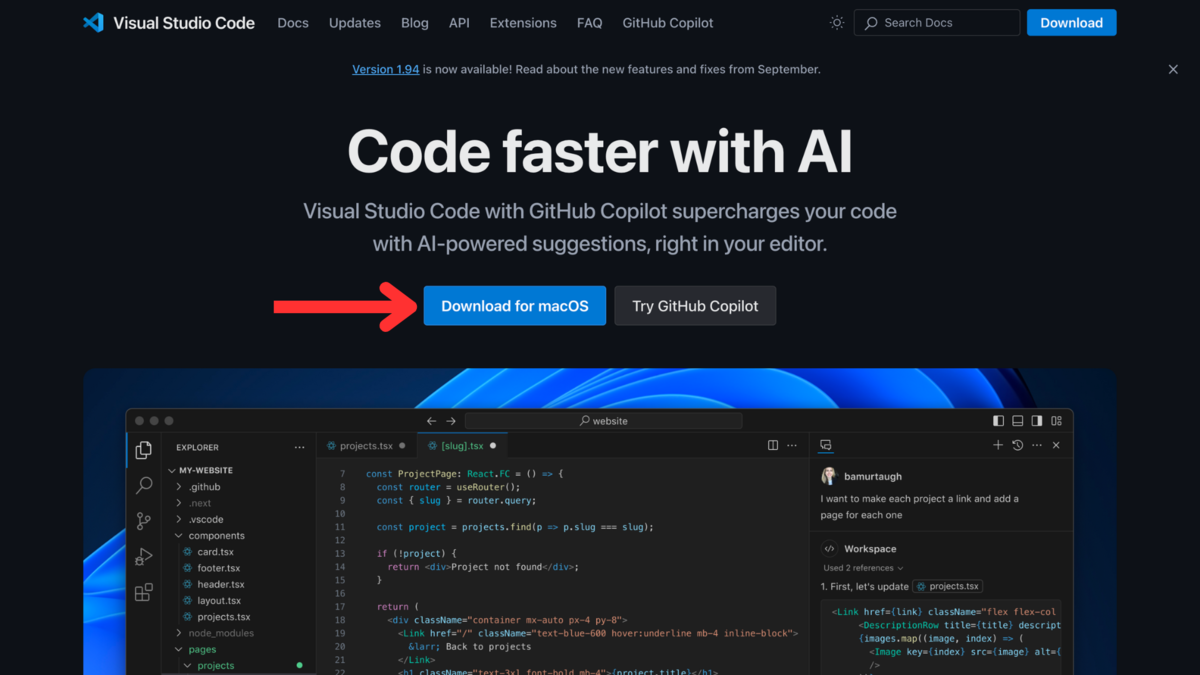The width and height of the screenshot is (1200, 675).
Task: Switch to the projects.tsx editor tab
Action: 365,446
